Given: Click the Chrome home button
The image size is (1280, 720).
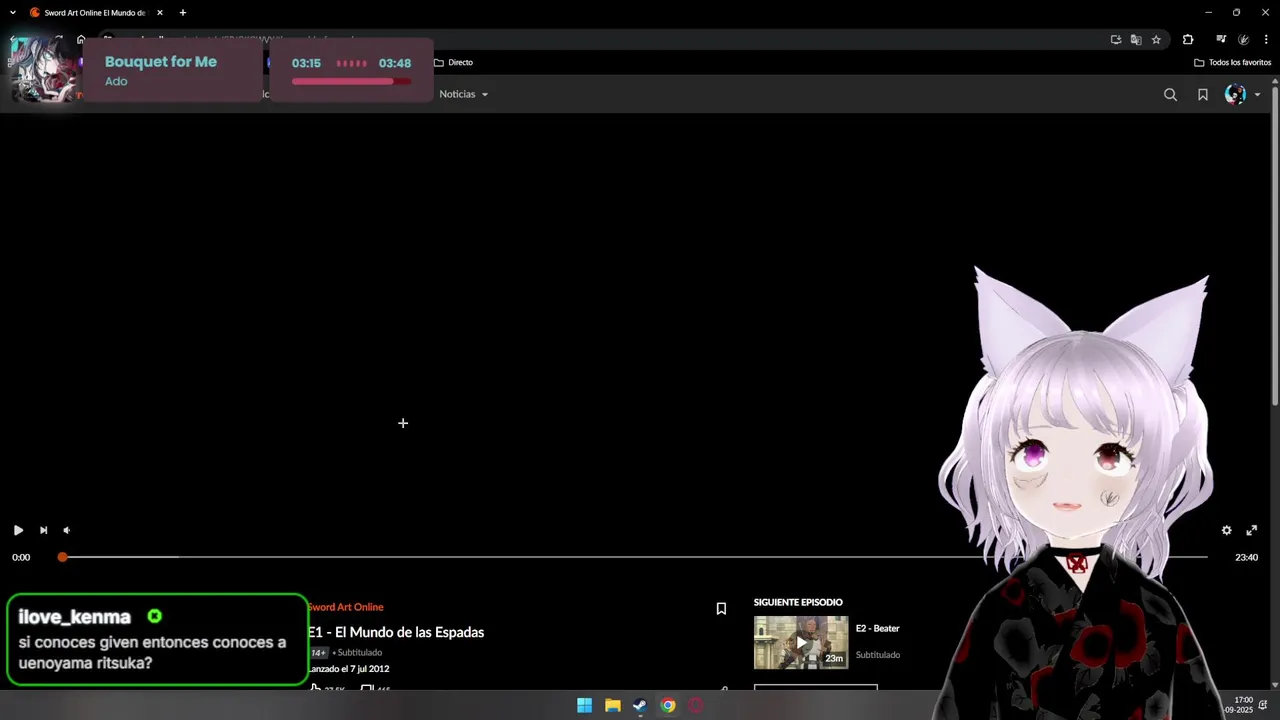Looking at the screenshot, I should click(81, 40).
